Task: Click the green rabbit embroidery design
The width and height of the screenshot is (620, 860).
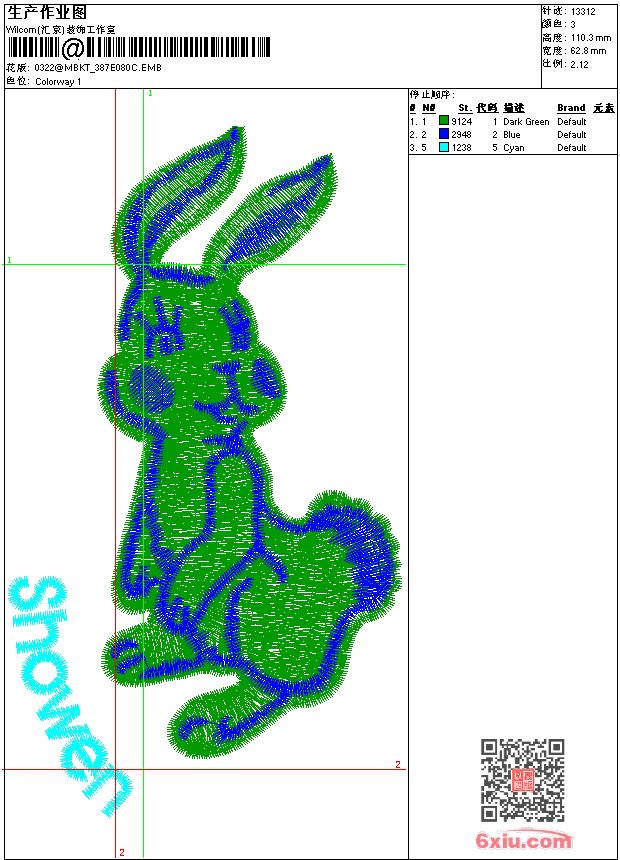Action: coord(250,442)
